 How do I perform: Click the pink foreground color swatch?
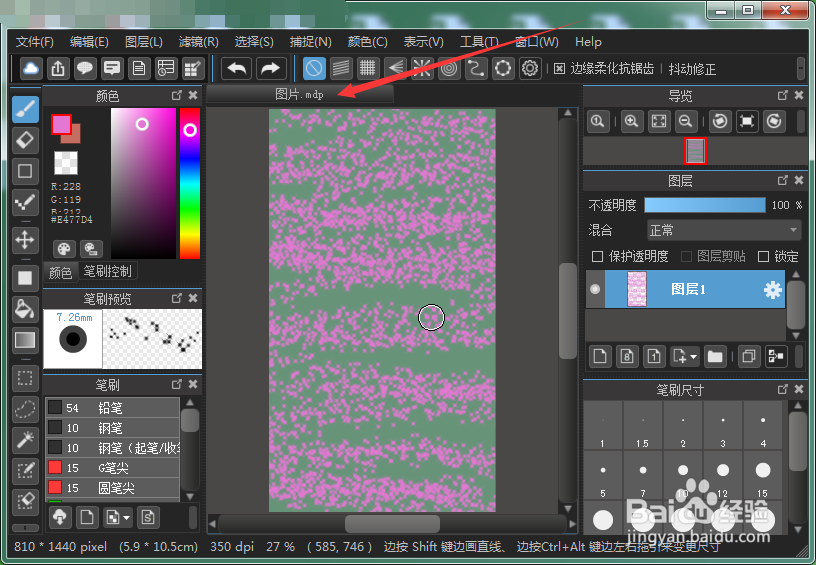(x=61, y=125)
